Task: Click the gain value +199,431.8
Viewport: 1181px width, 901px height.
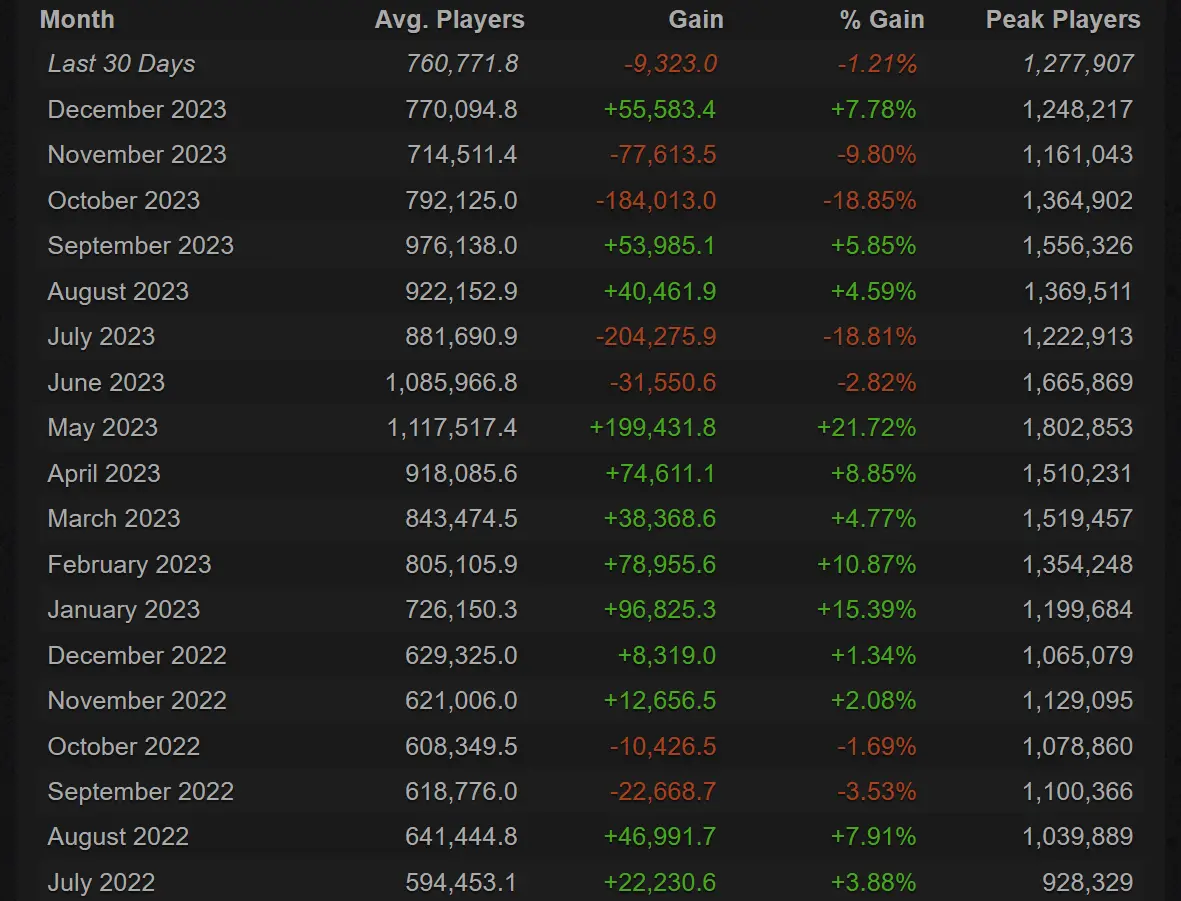Action: coord(653,428)
